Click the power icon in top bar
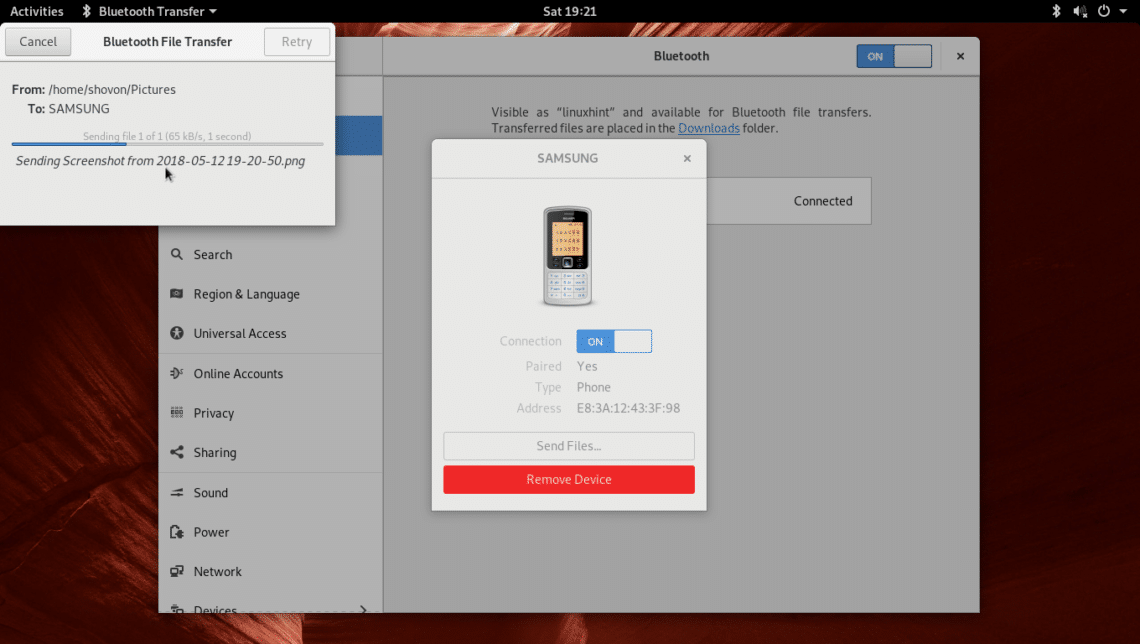Image resolution: width=1140 pixels, height=644 pixels. click(1104, 11)
